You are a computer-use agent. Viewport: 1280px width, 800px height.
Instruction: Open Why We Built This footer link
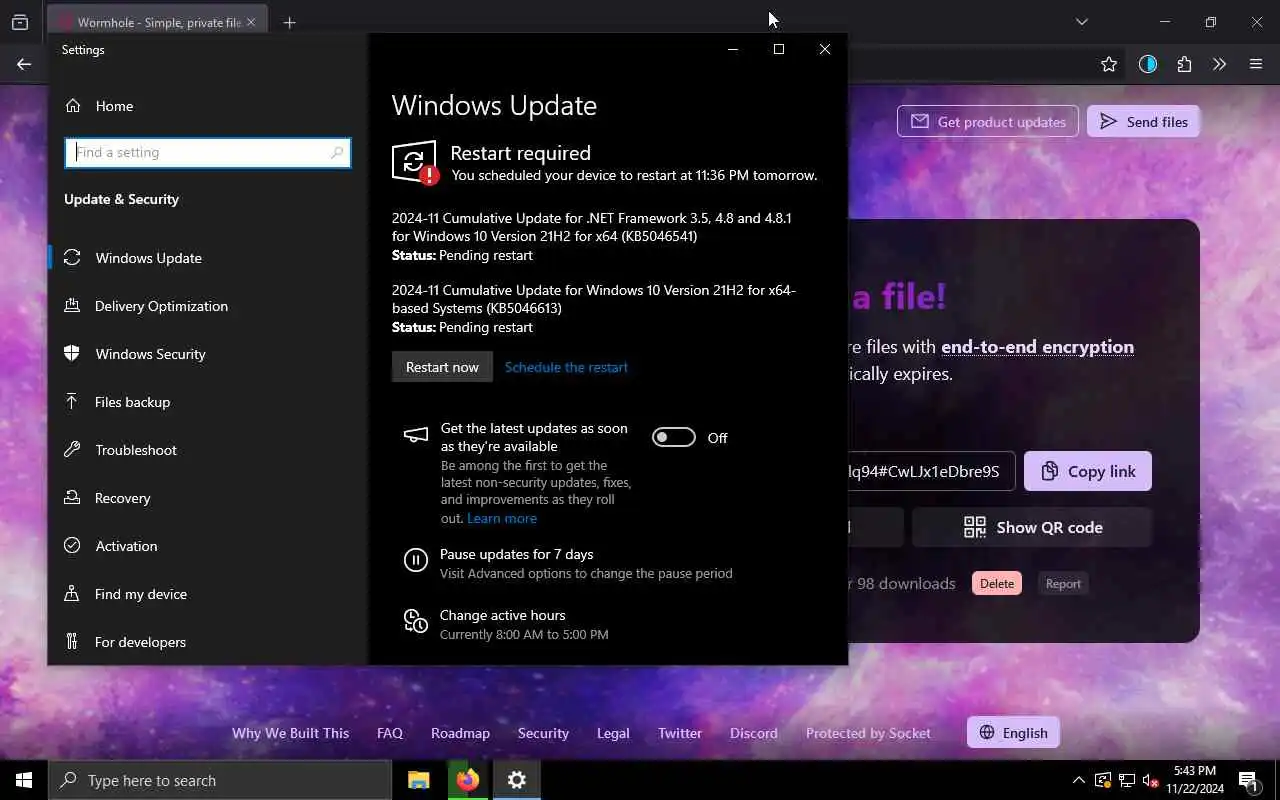click(290, 733)
